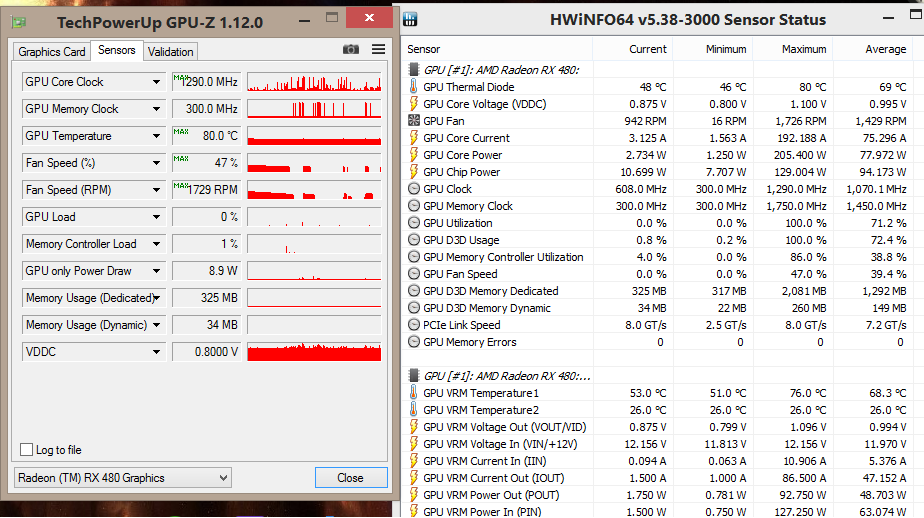Click the GPU Core Clock history graph
The width and height of the screenshot is (924, 518).
(314, 82)
